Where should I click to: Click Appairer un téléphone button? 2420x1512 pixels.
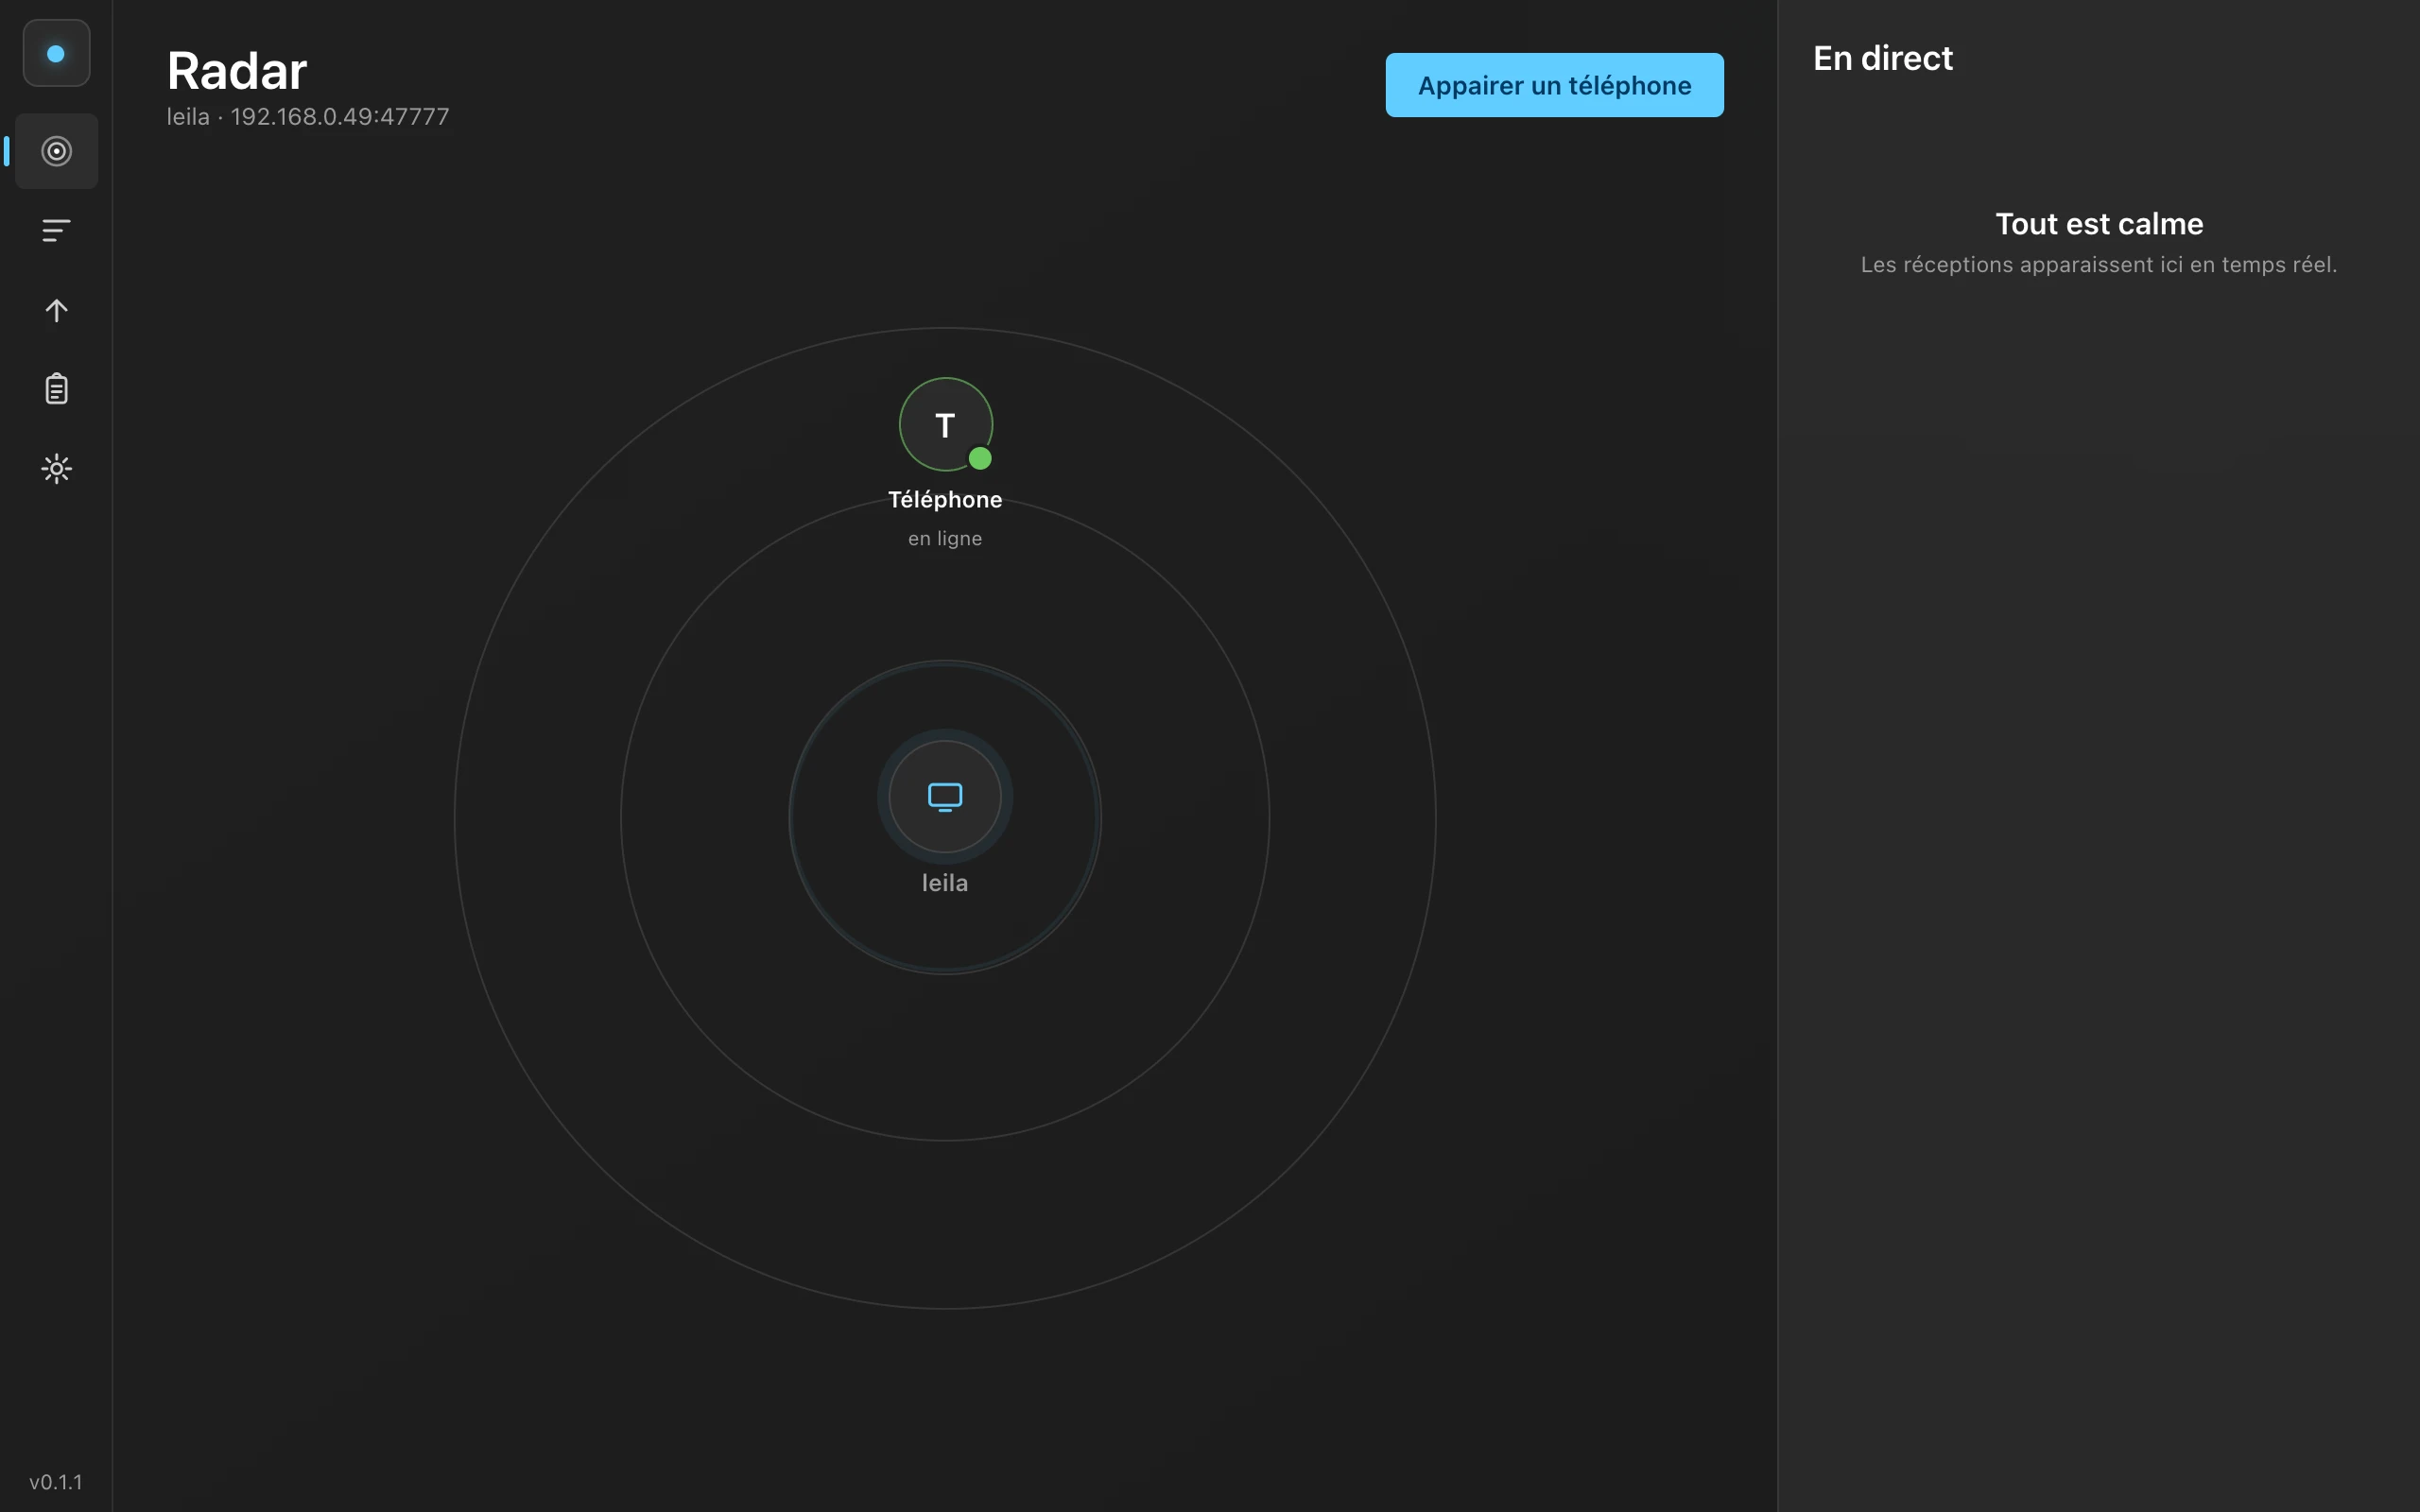[x=1554, y=85]
